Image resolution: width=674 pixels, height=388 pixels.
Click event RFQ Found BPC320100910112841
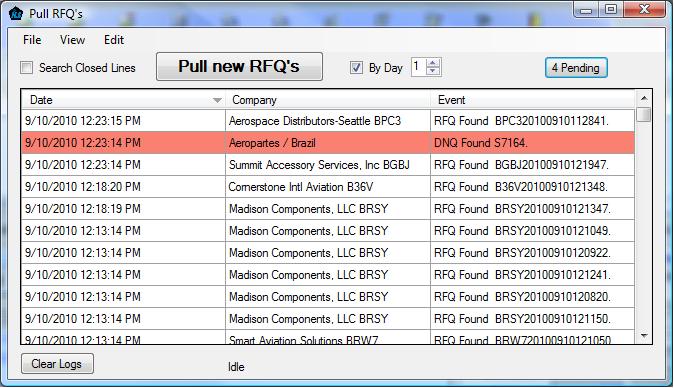tap(533, 121)
